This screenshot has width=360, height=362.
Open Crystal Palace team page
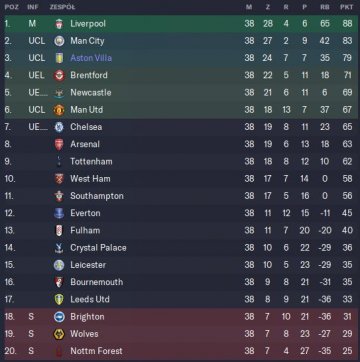pyautogui.click(x=98, y=248)
